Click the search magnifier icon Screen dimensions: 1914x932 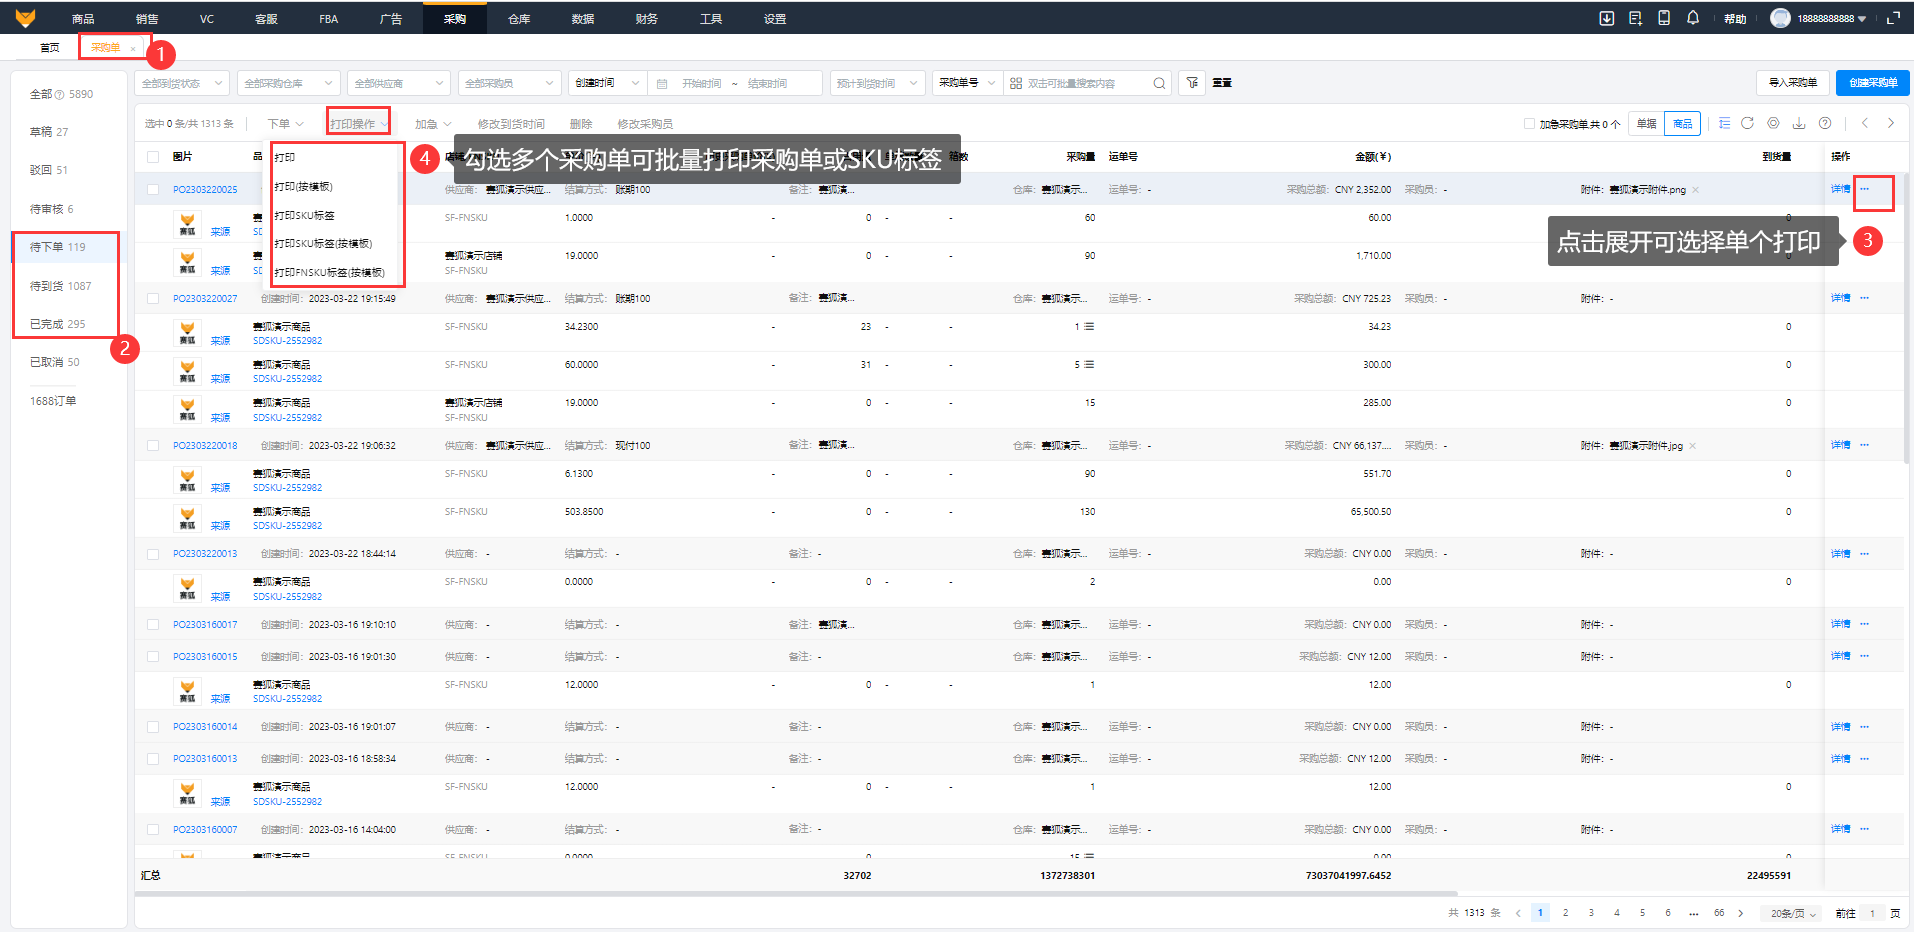coord(1159,83)
